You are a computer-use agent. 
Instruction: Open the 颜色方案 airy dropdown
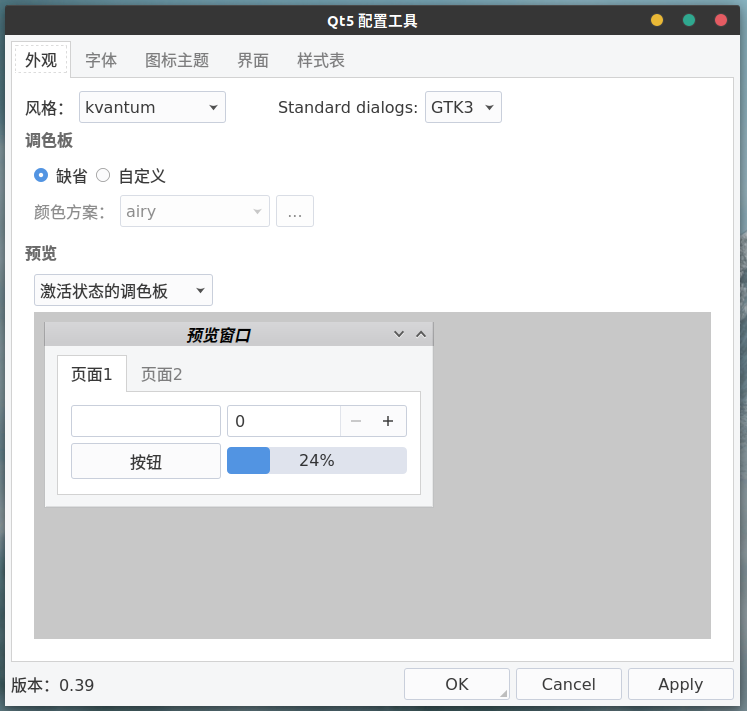[195, 211]
